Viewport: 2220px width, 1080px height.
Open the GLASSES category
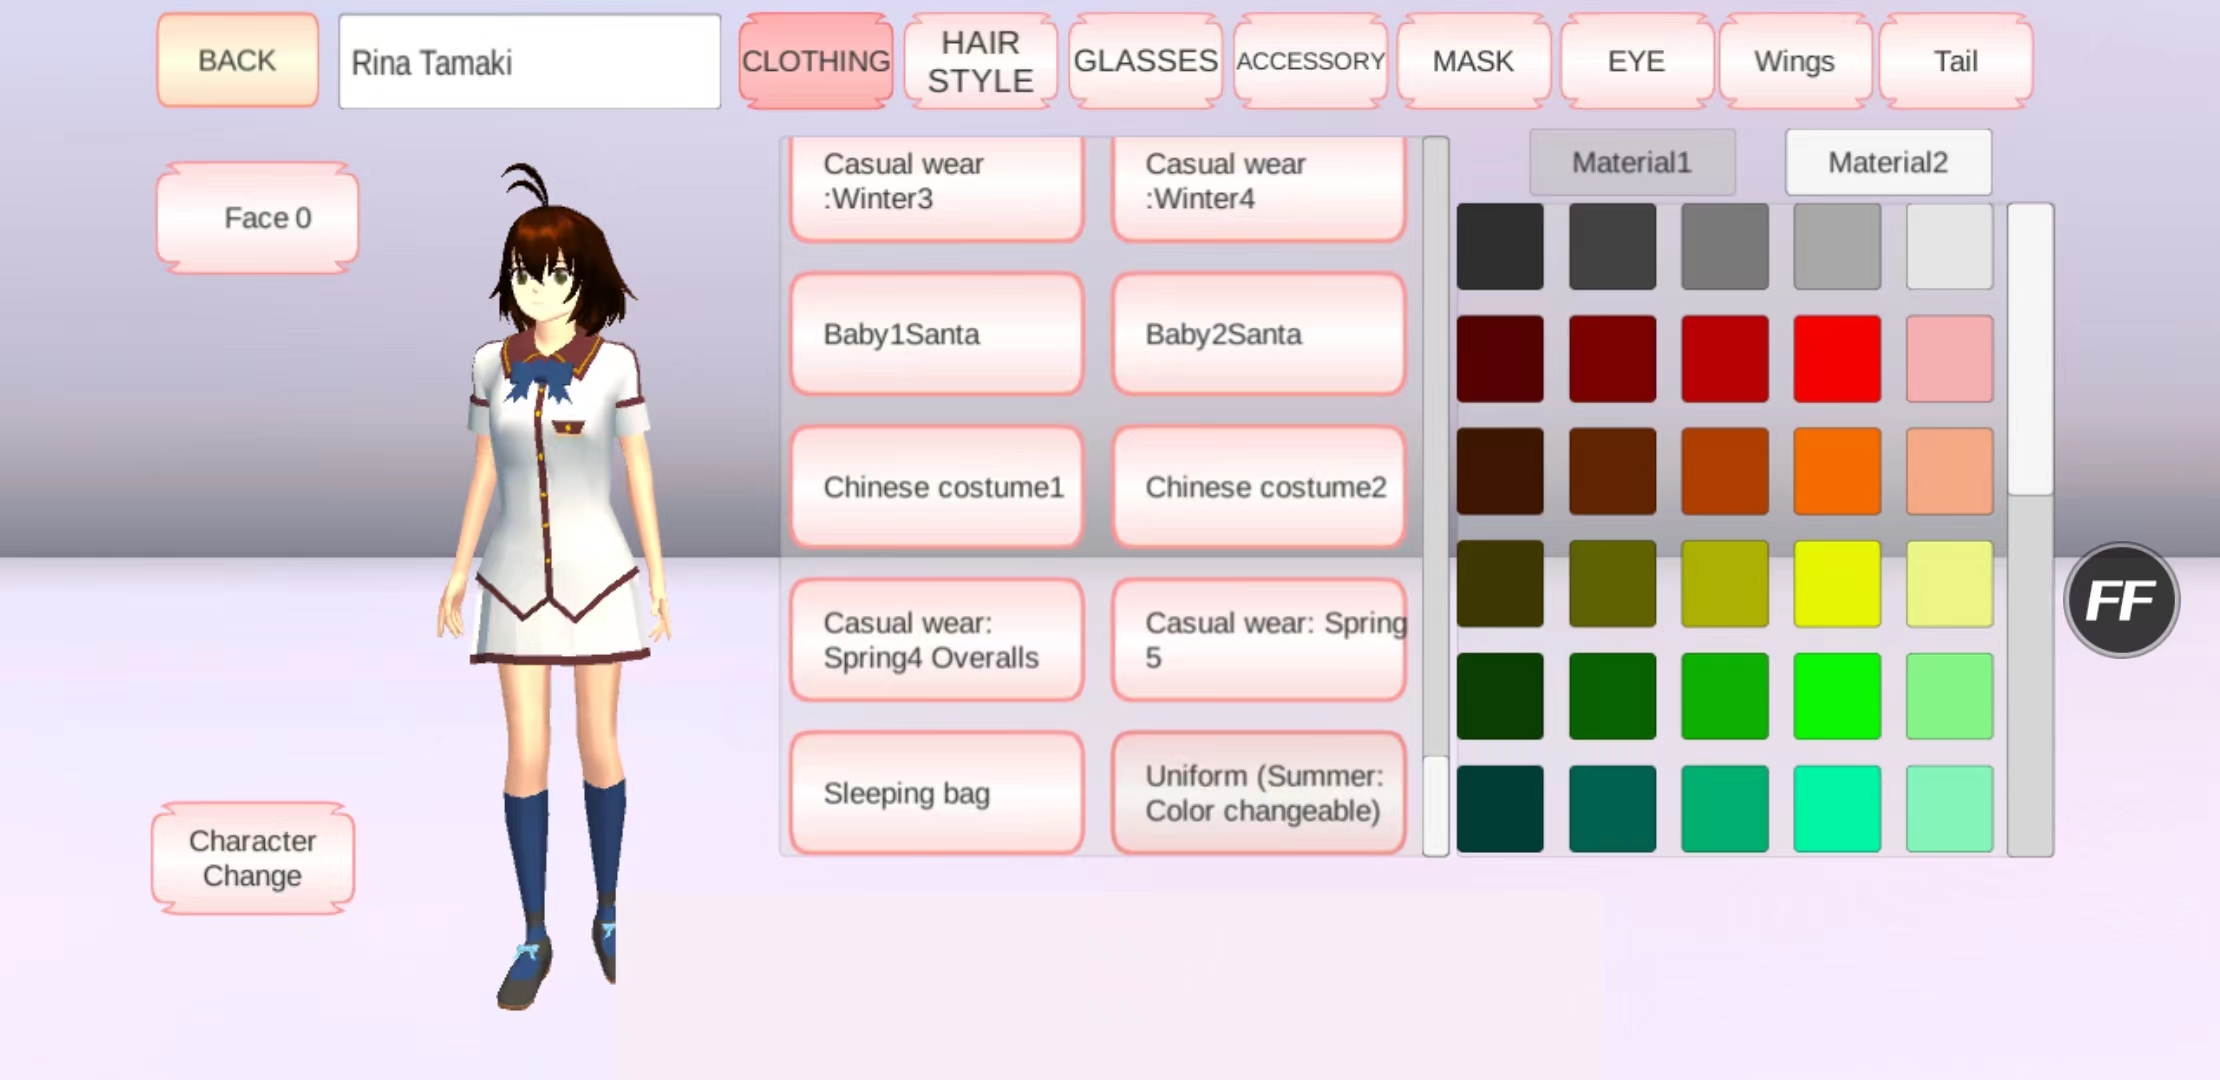click(x=1145, y=61)
